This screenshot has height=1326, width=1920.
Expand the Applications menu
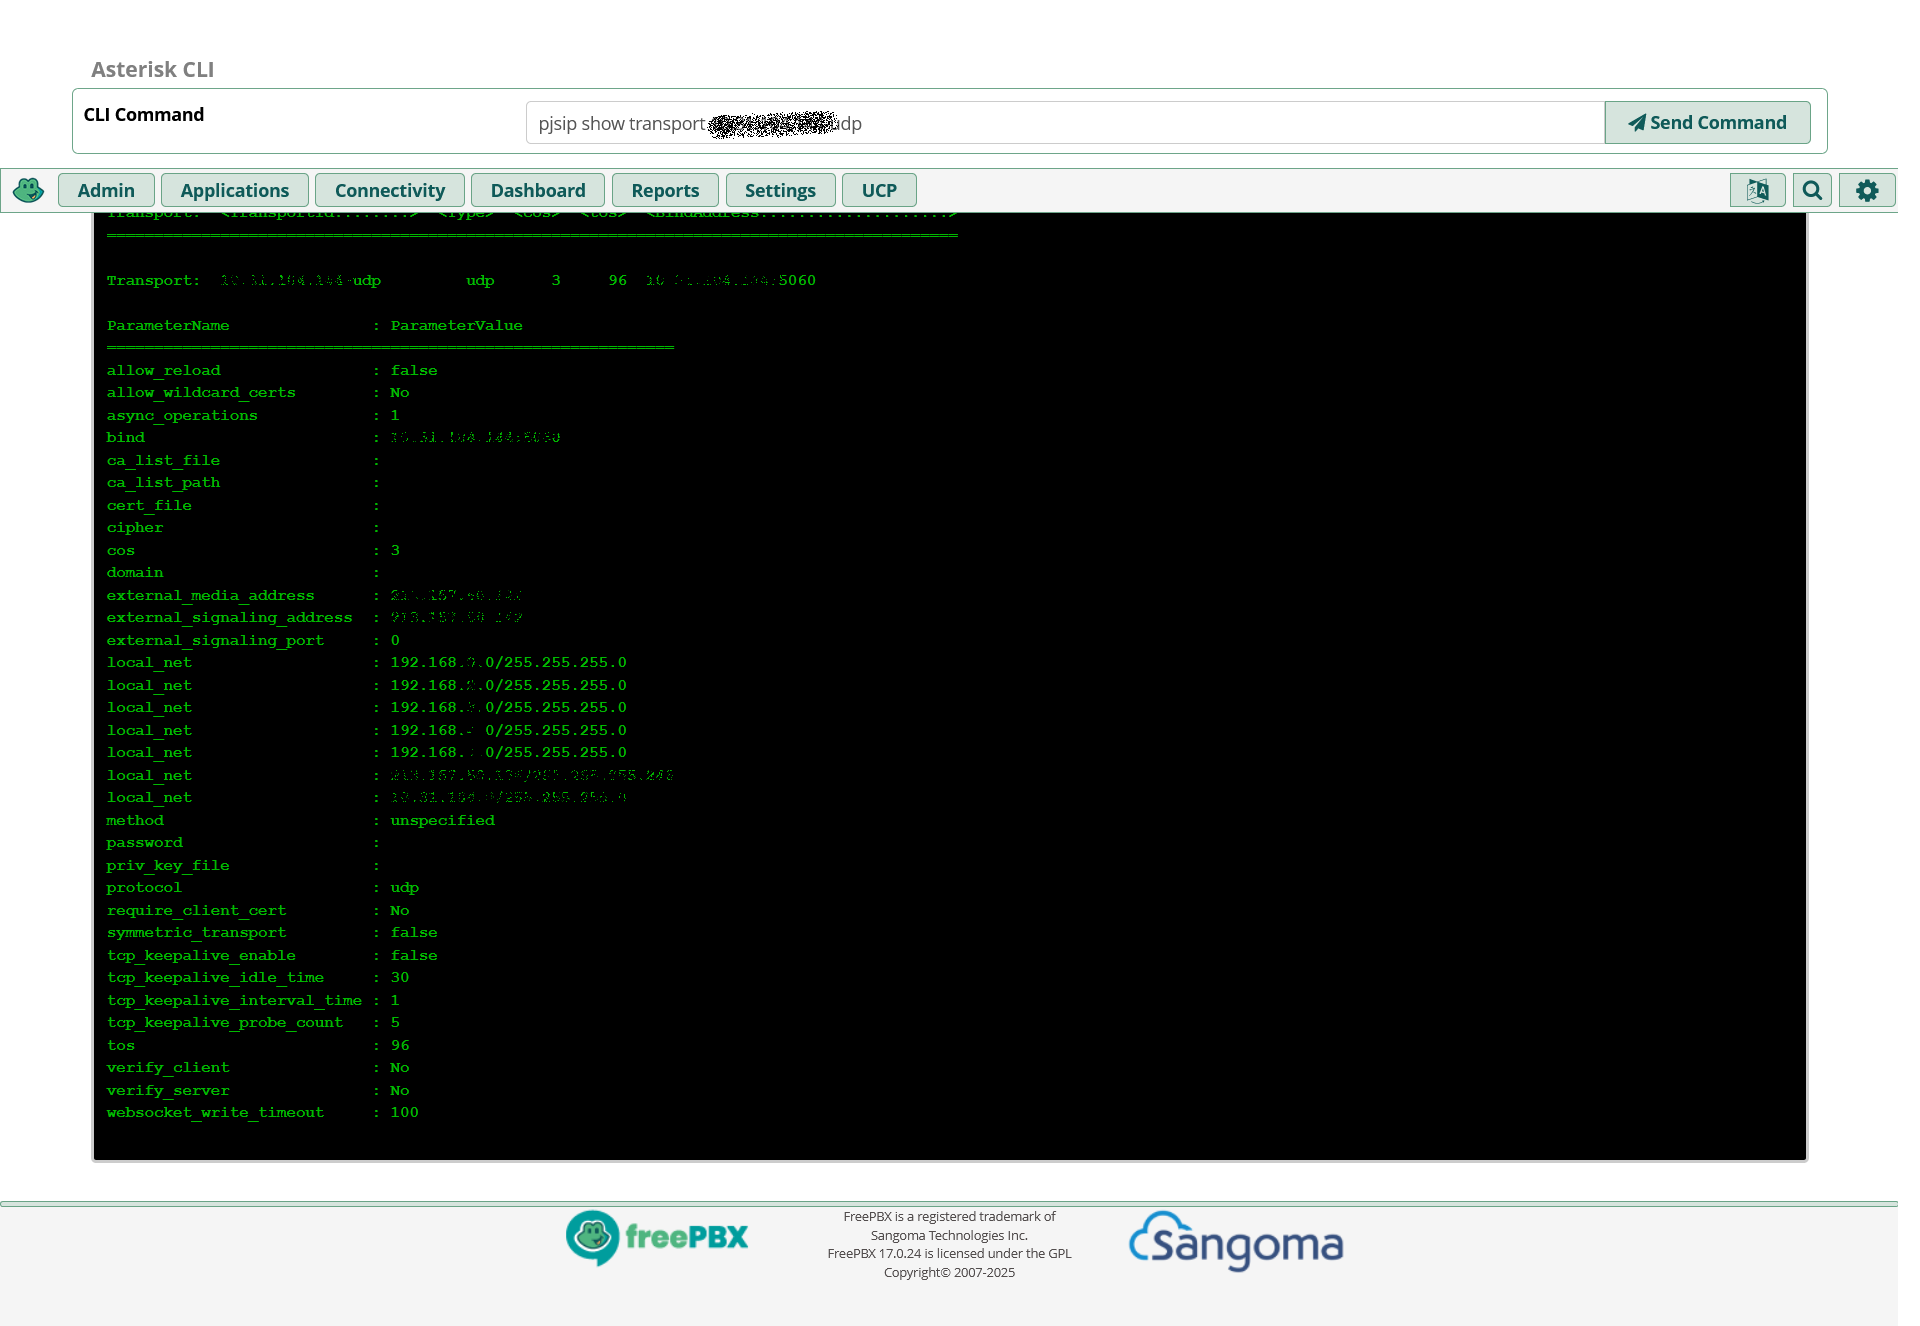coord(234,190)
